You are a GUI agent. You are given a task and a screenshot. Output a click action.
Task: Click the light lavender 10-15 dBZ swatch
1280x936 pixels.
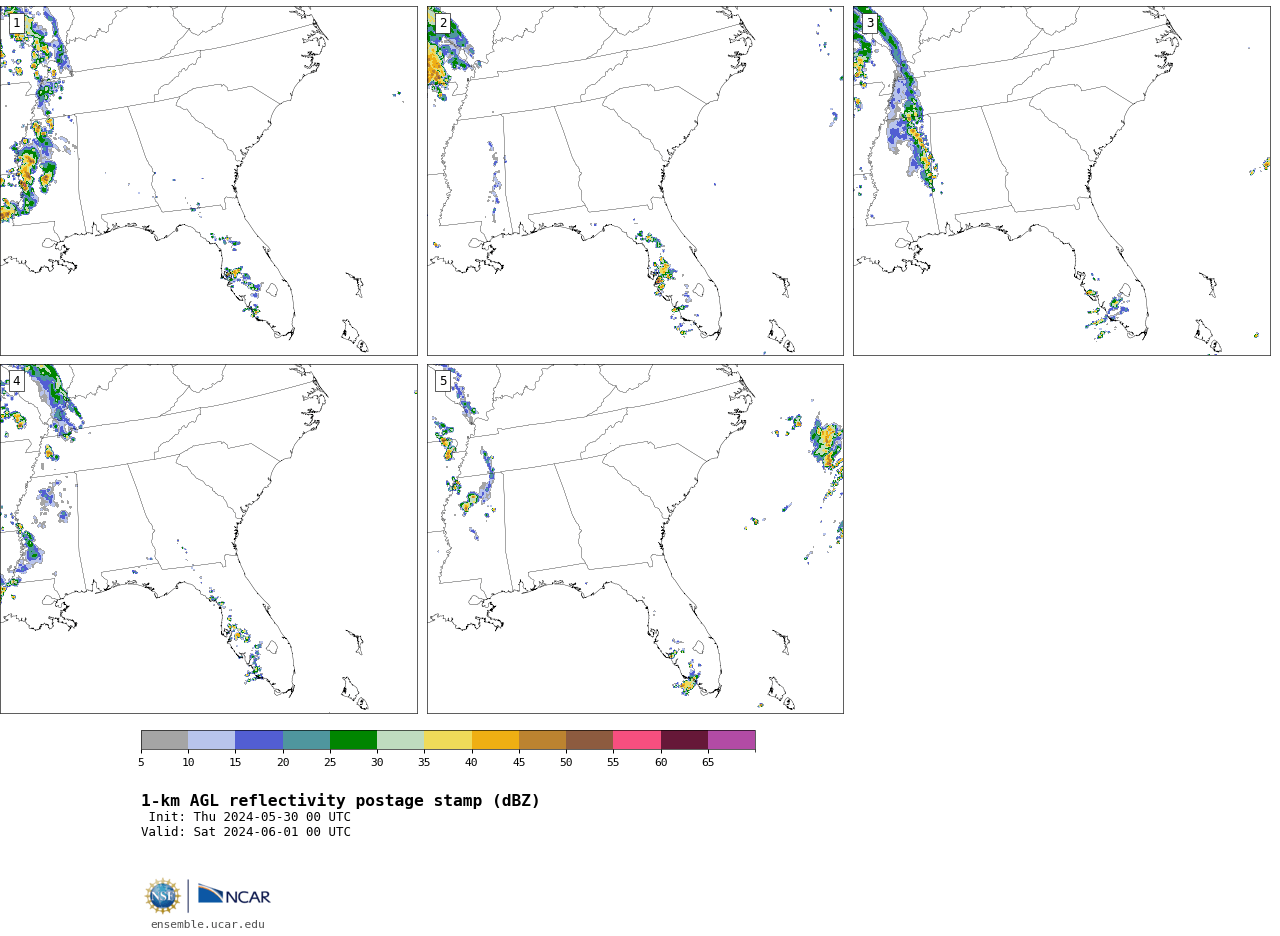(x=212, y=740)
